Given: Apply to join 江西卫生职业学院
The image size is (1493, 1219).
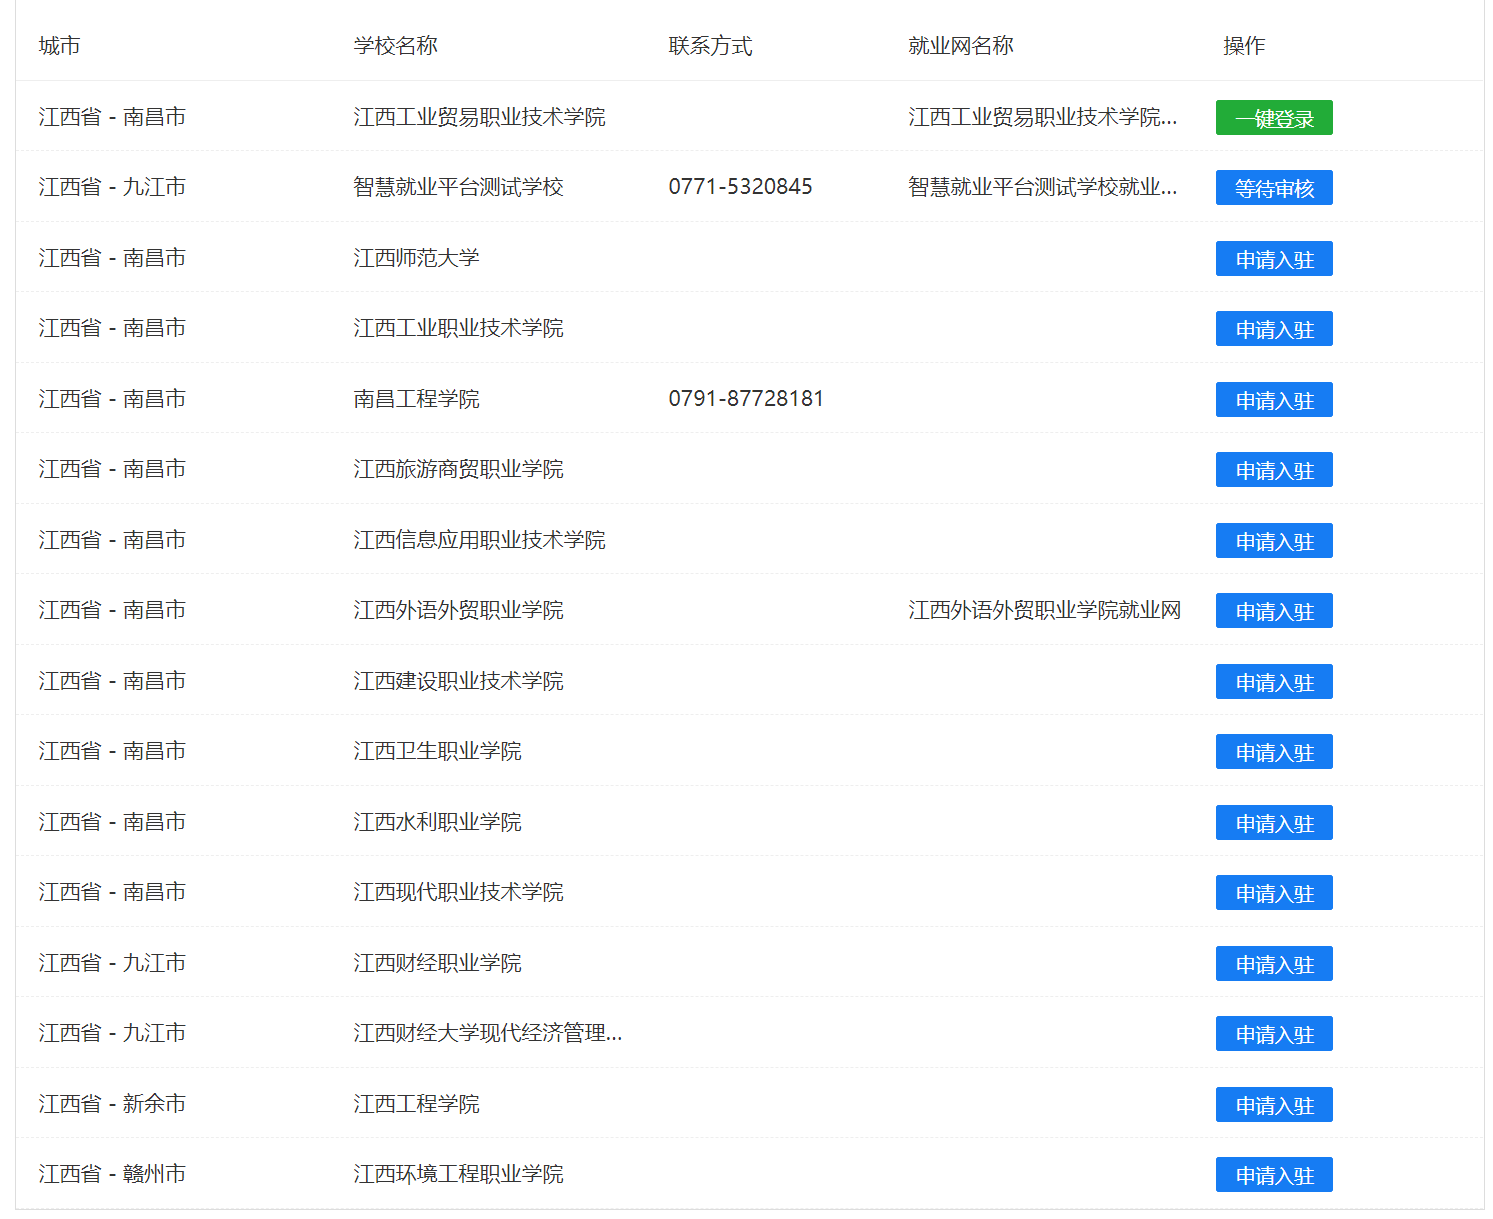Looking at the screenshot, I should point(1274,752).
